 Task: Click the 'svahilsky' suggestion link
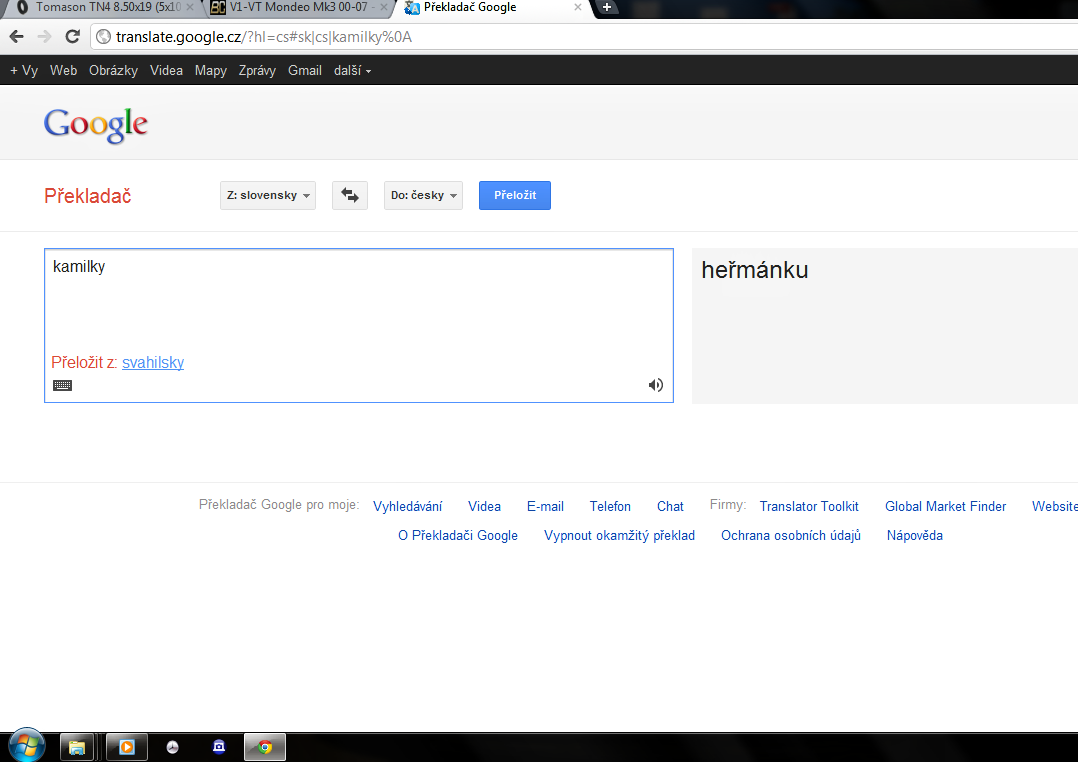(153, 363)
